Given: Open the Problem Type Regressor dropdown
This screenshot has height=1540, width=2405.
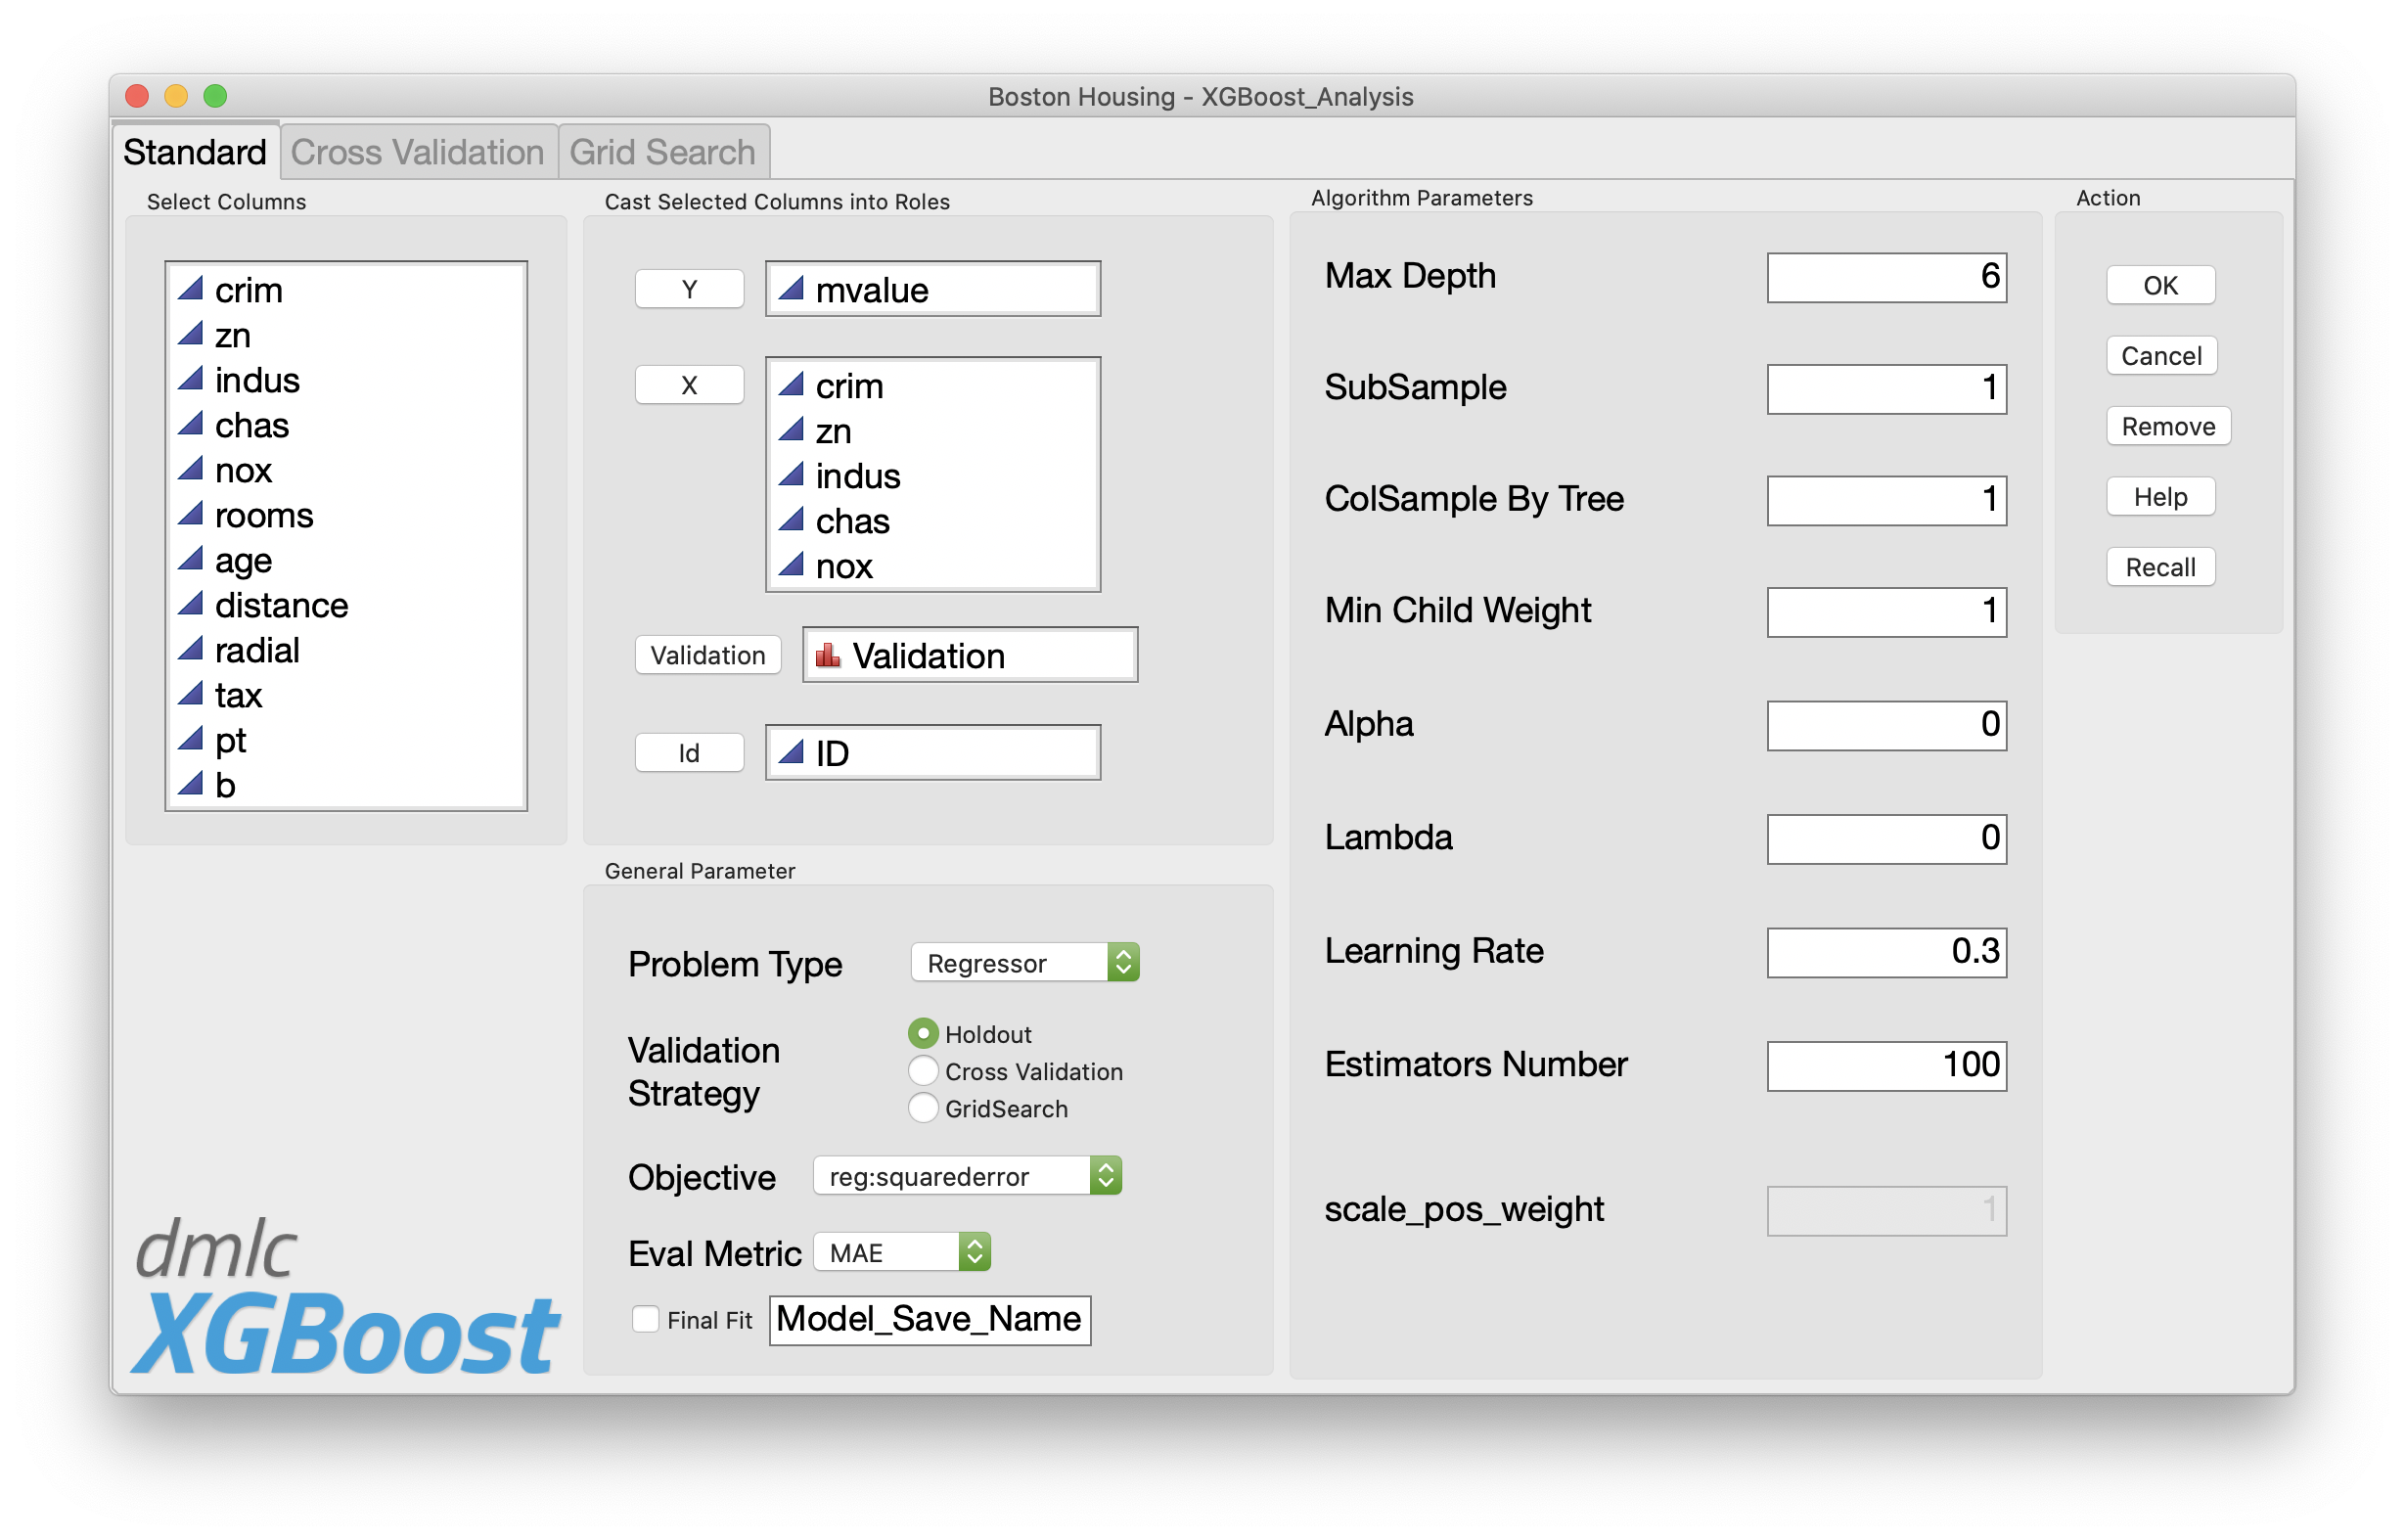Looking at the screenshot, I should (x=1025, y=963).
